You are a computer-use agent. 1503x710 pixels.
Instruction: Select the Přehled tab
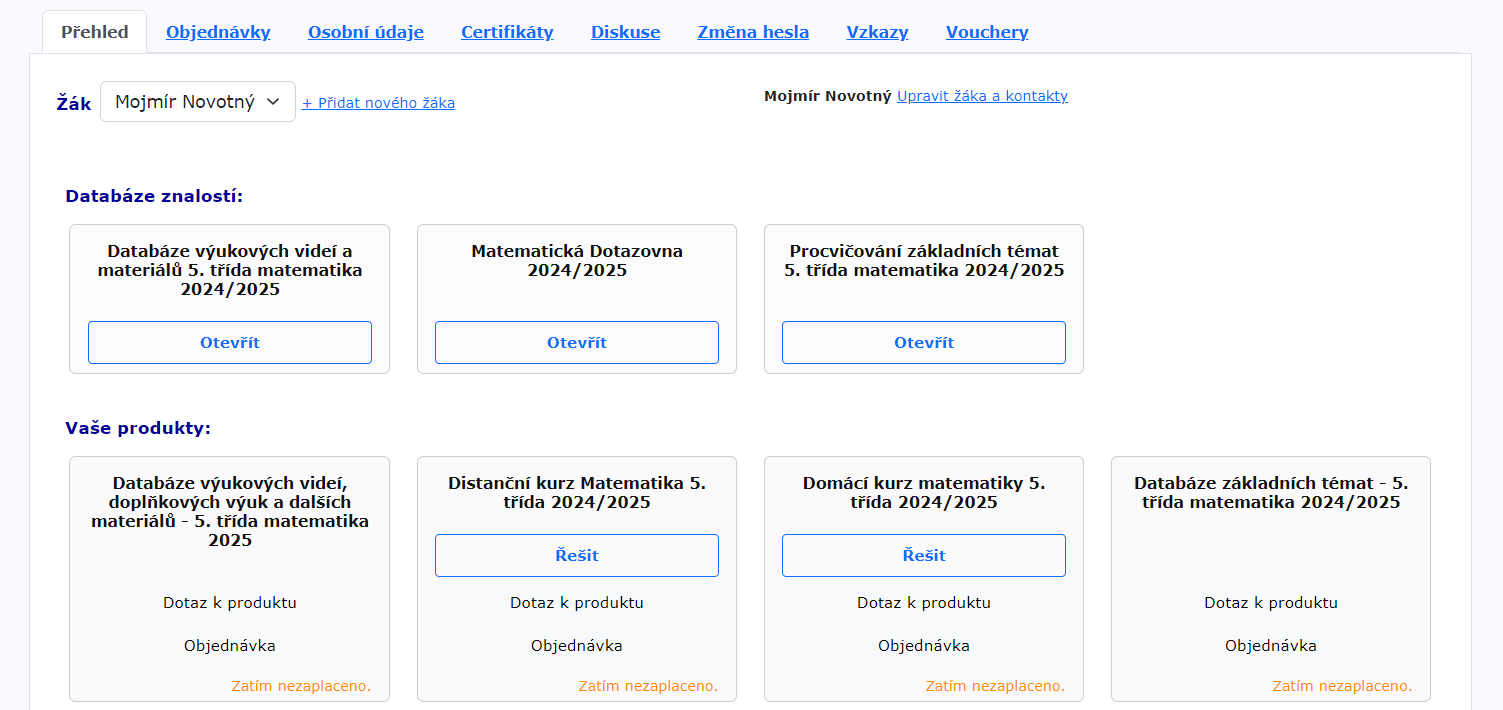(95, 32)
